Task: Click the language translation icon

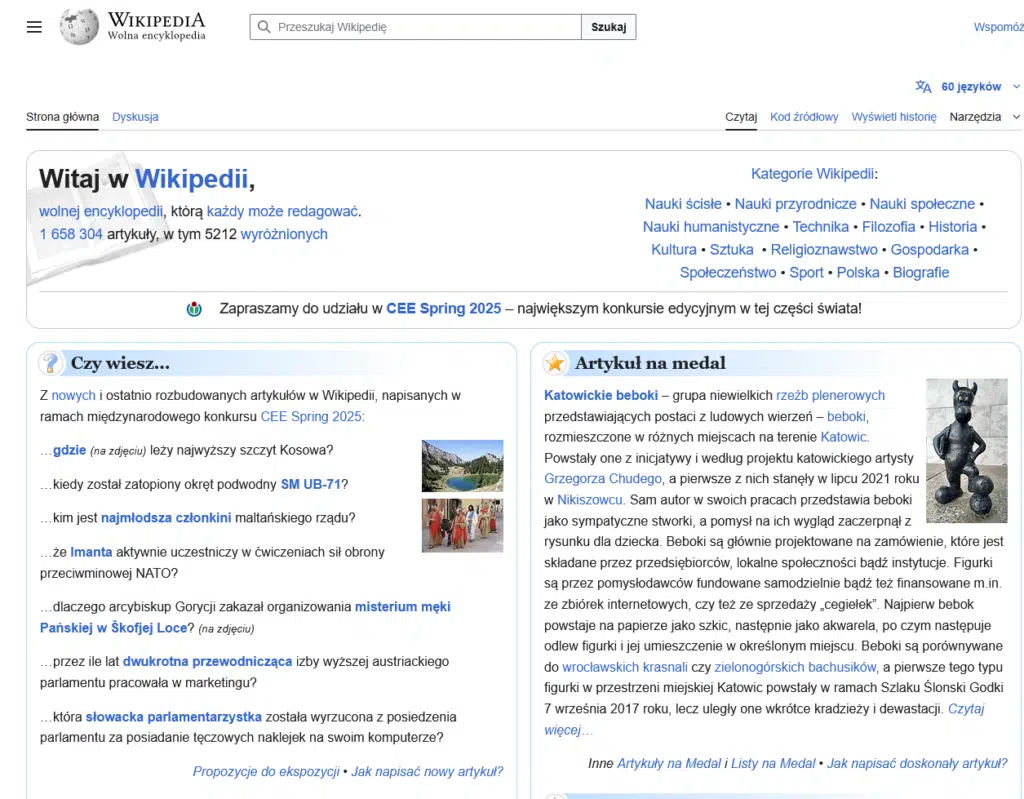Action: (x=923, y=86)
